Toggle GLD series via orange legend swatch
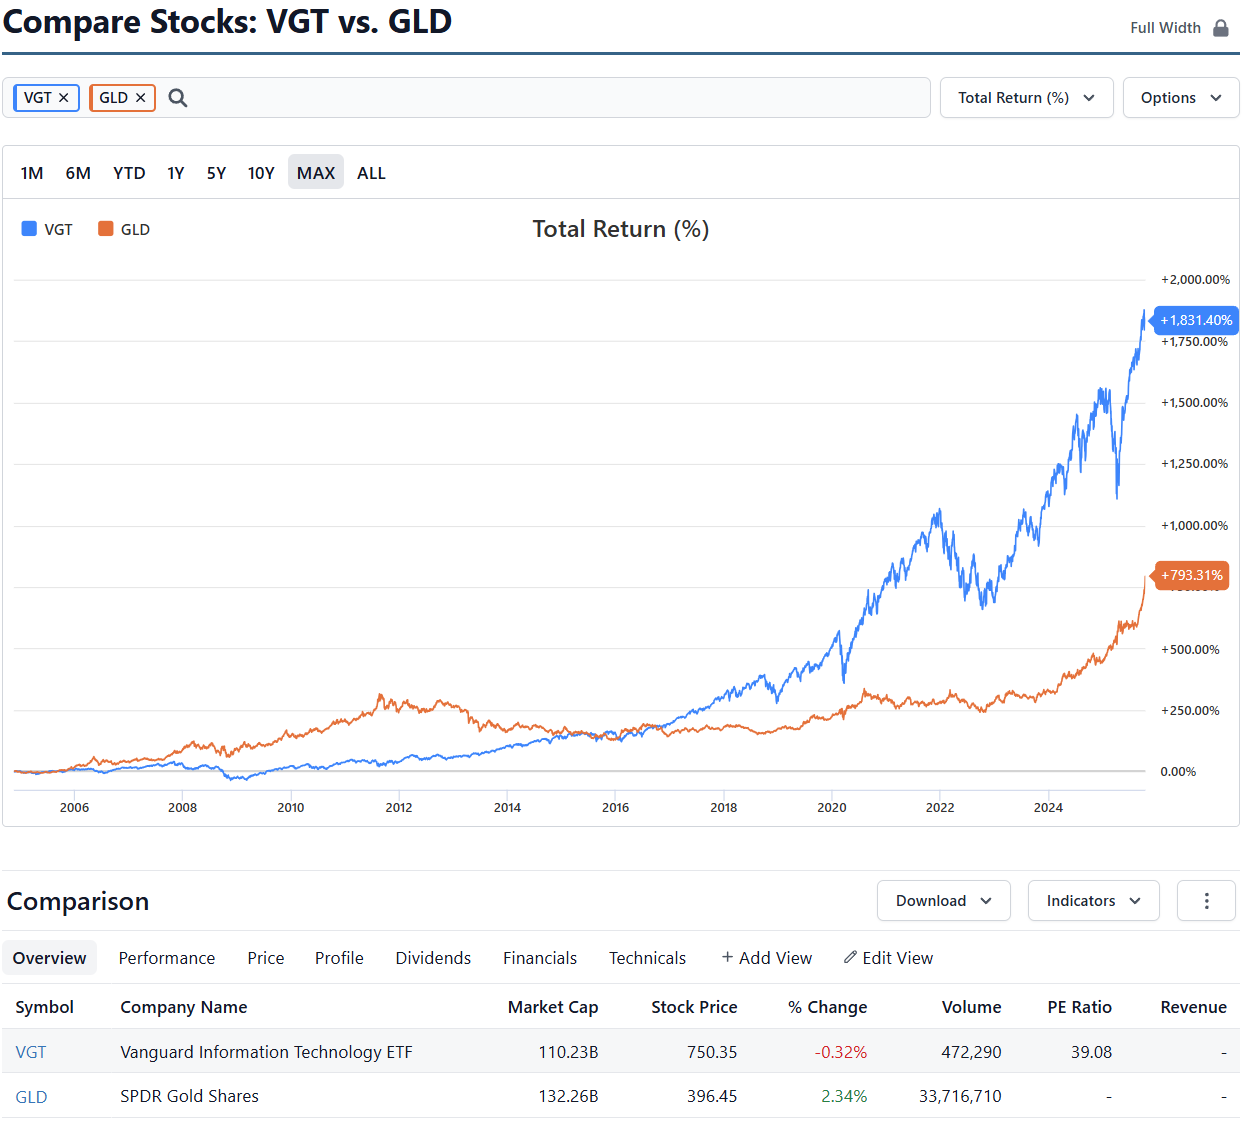Viewport: 1249px width, 1130px height. point(105,229)
